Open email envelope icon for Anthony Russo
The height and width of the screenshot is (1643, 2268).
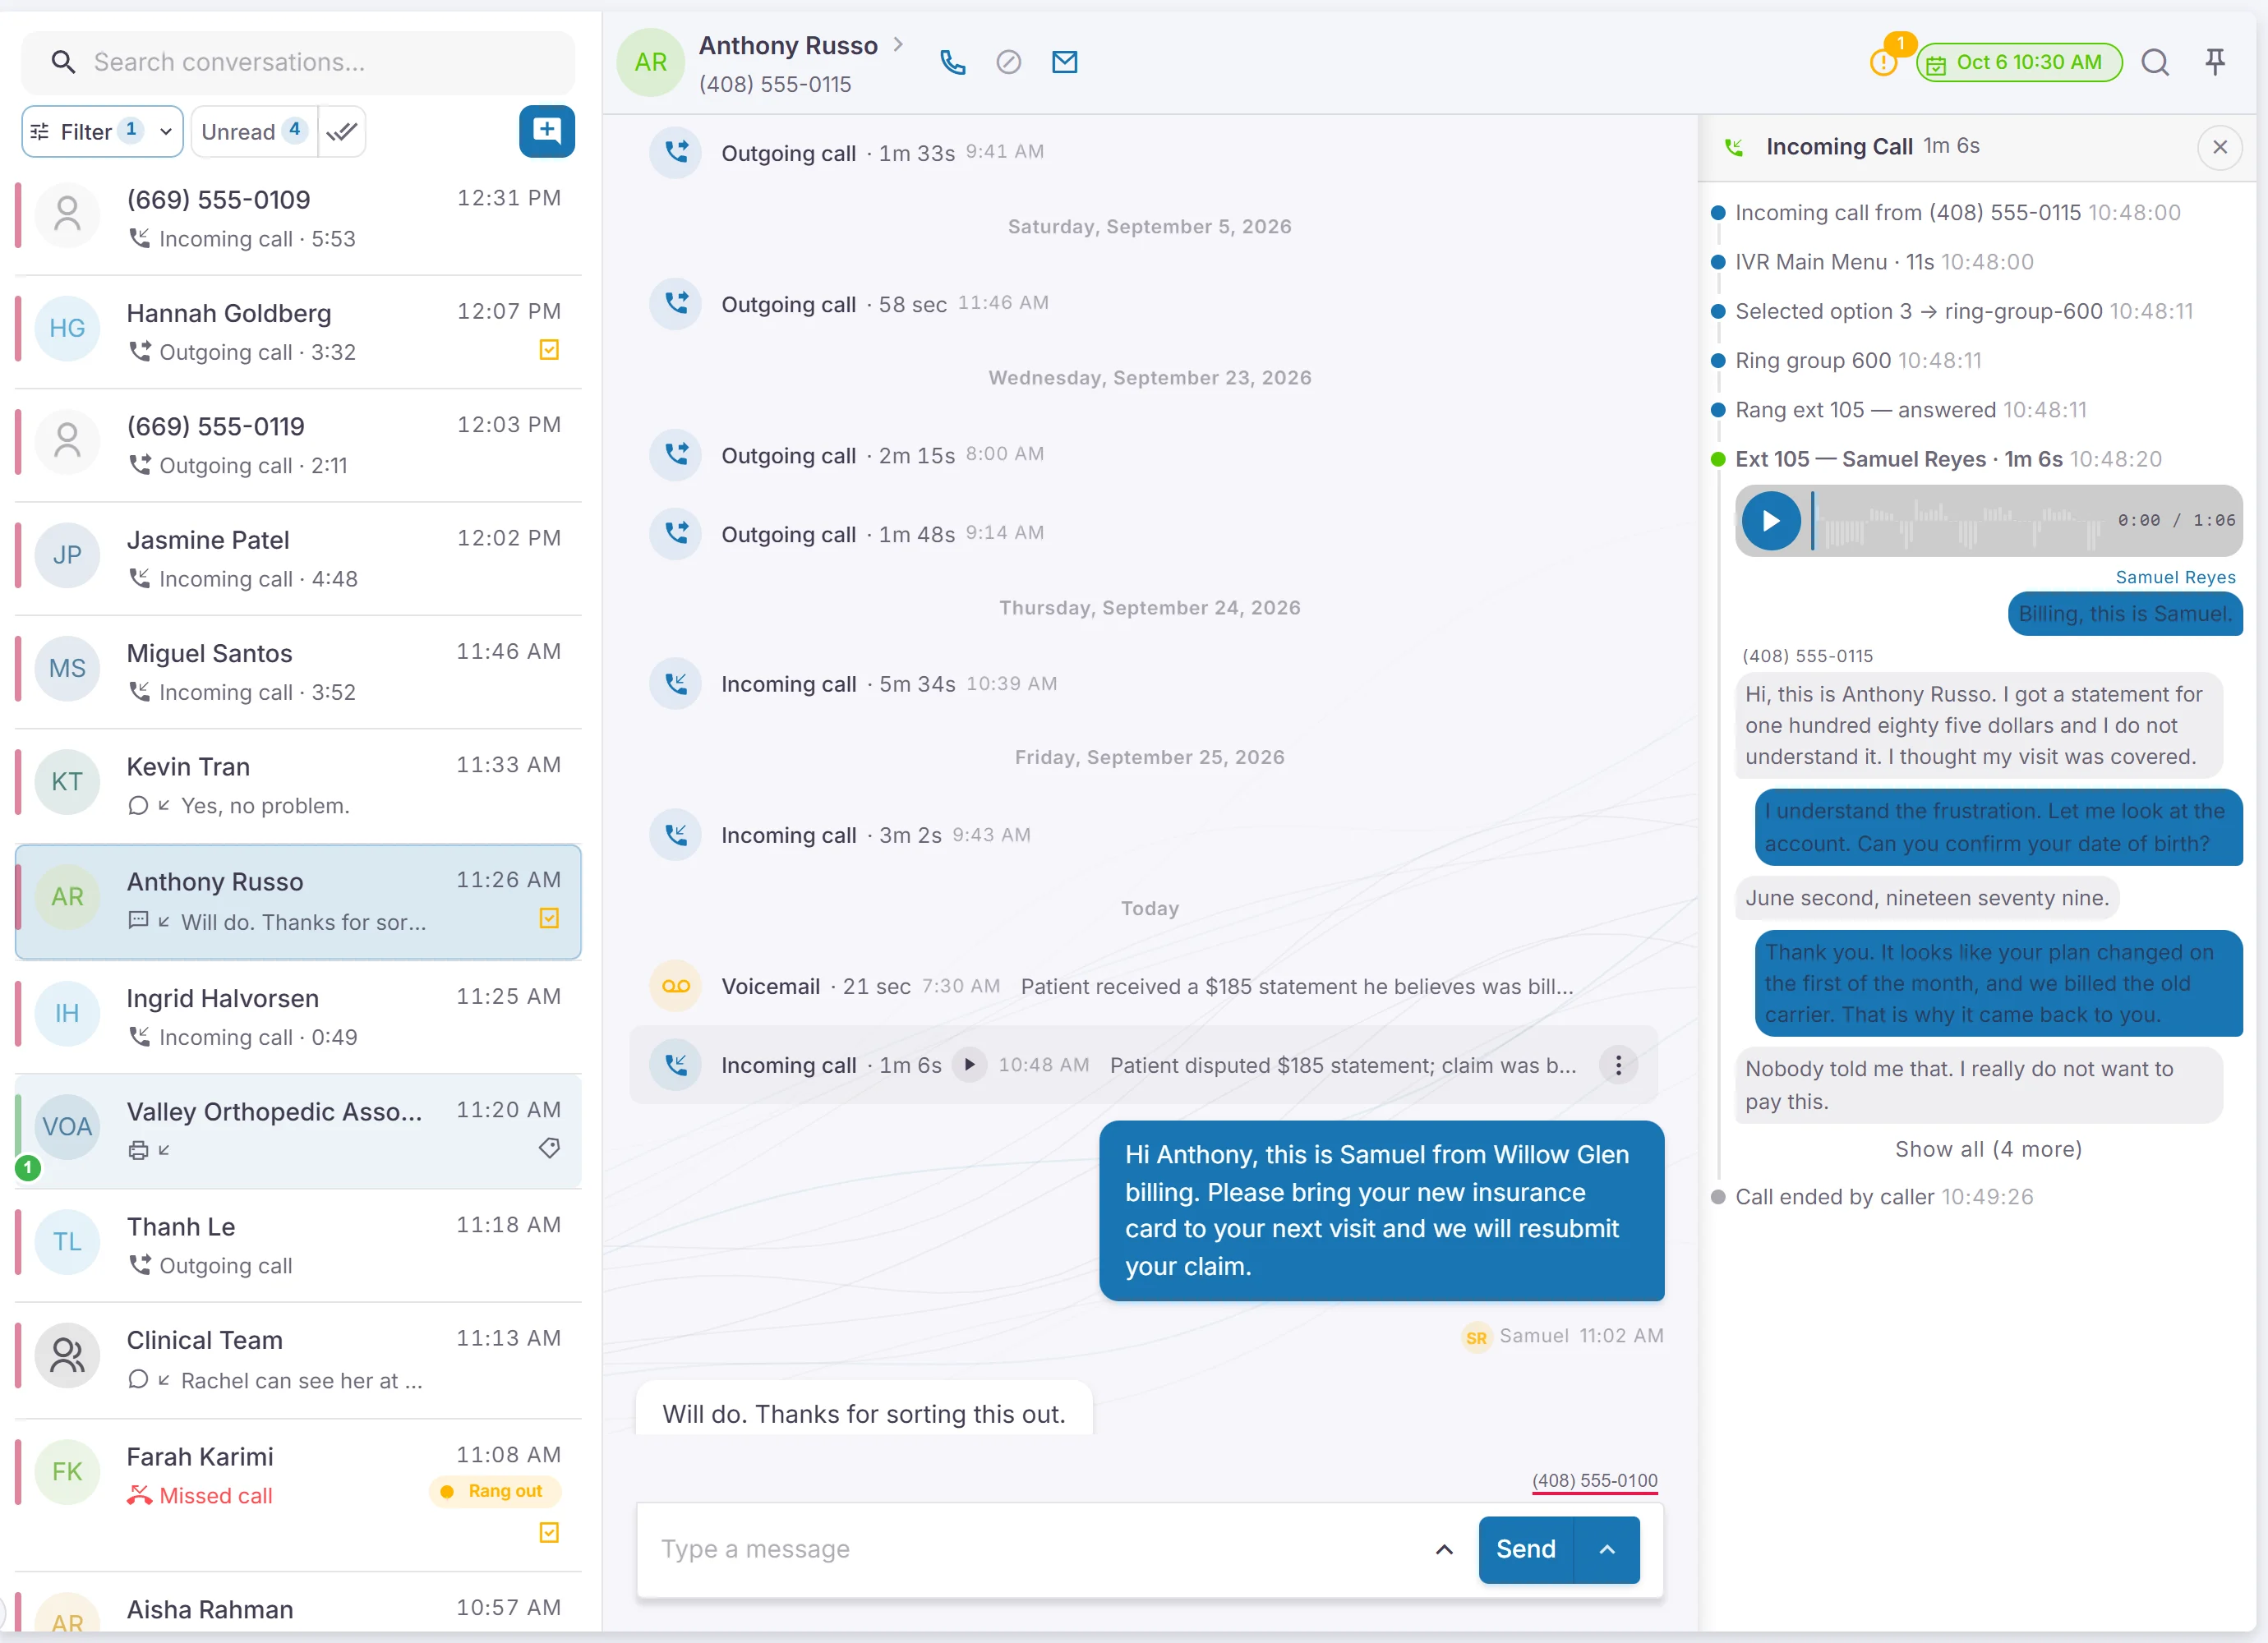1064,62
